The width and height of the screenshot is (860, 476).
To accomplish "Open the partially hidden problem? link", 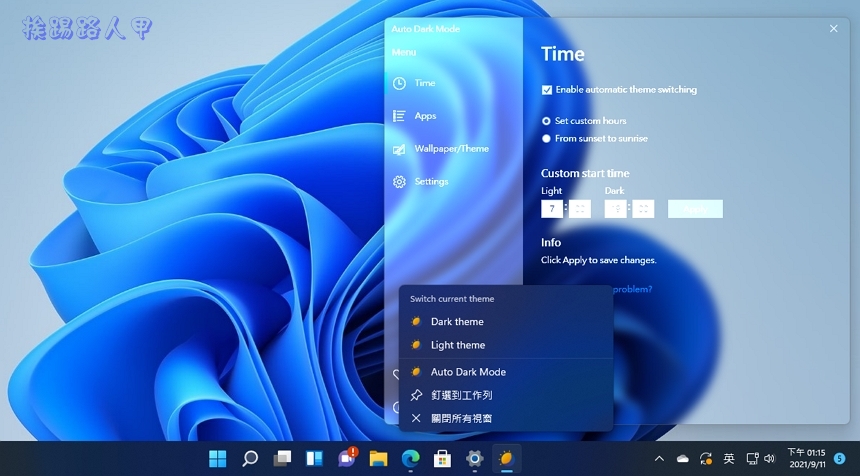I will click(632, 289).
